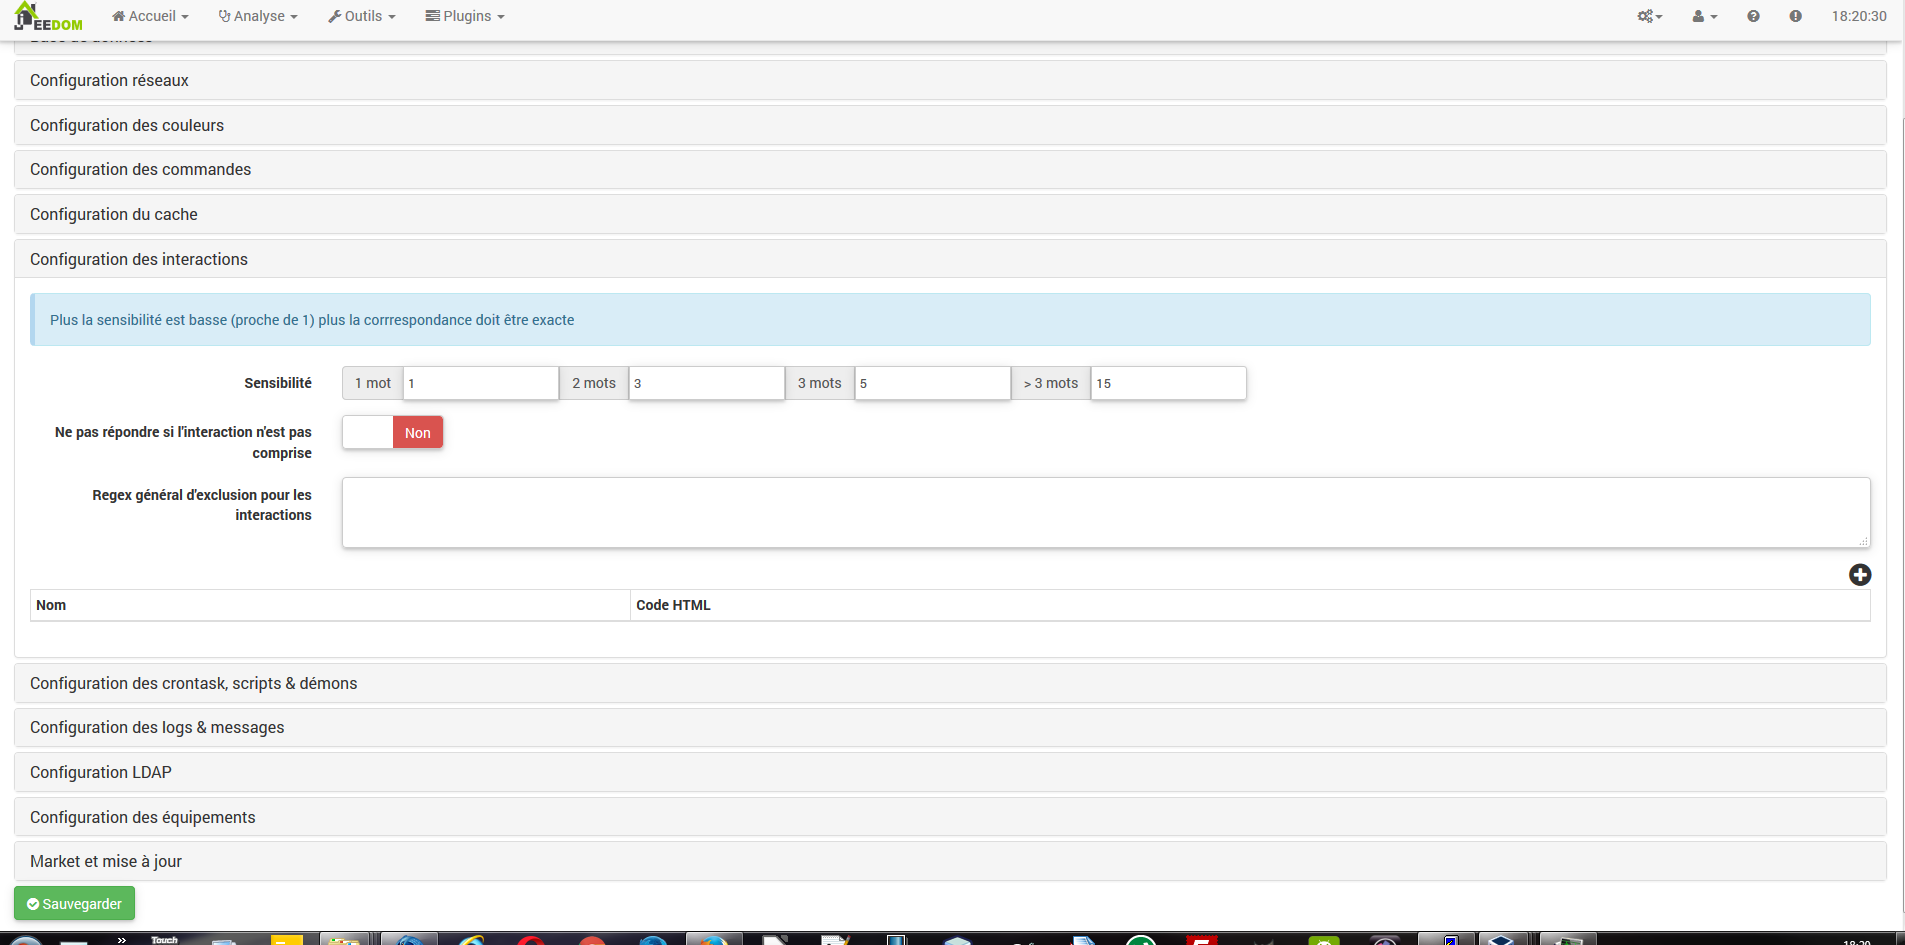The image size is (1905, 945).
Task: Click the green Sauvegarder button
Action: [75, 904]
